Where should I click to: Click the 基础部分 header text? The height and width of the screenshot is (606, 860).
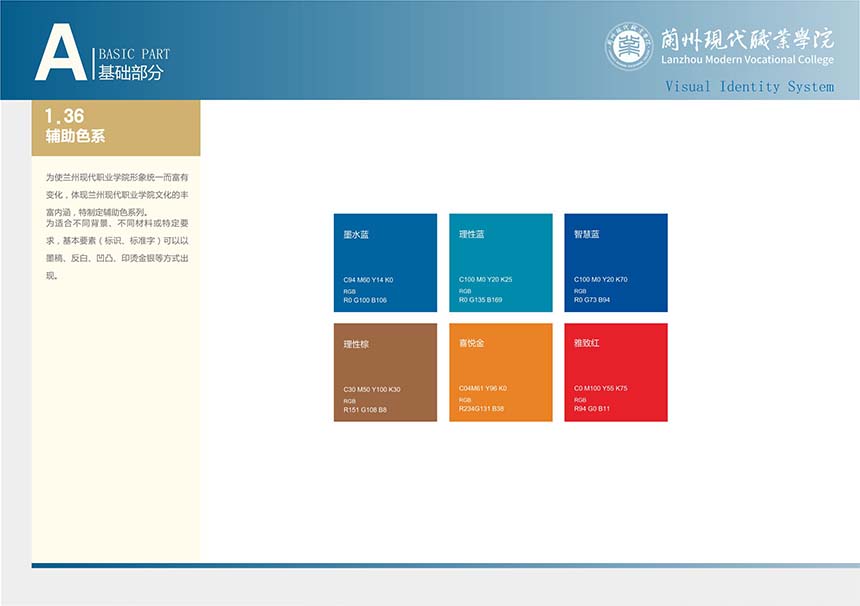[x=130, y=73]
